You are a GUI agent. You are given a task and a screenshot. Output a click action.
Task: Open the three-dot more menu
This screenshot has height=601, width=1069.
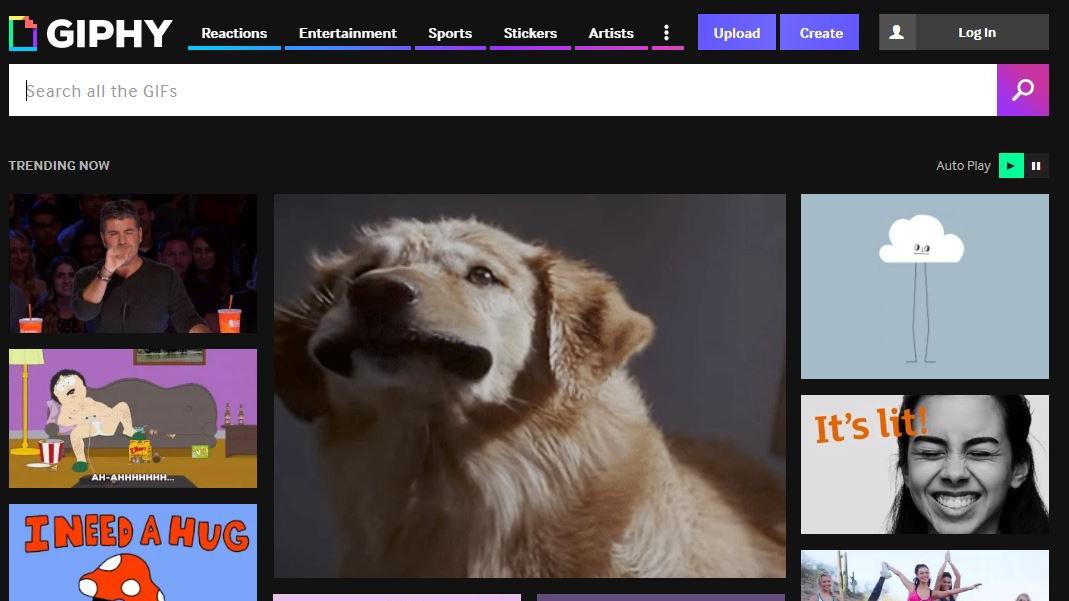click(x=667, y=33)
